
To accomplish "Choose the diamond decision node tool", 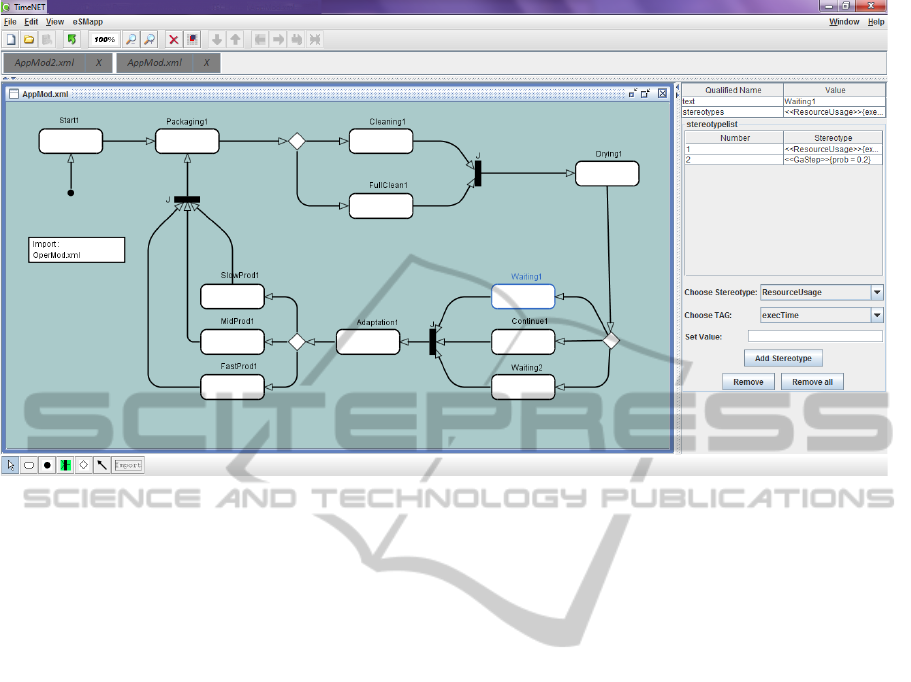I will (83, 465).
